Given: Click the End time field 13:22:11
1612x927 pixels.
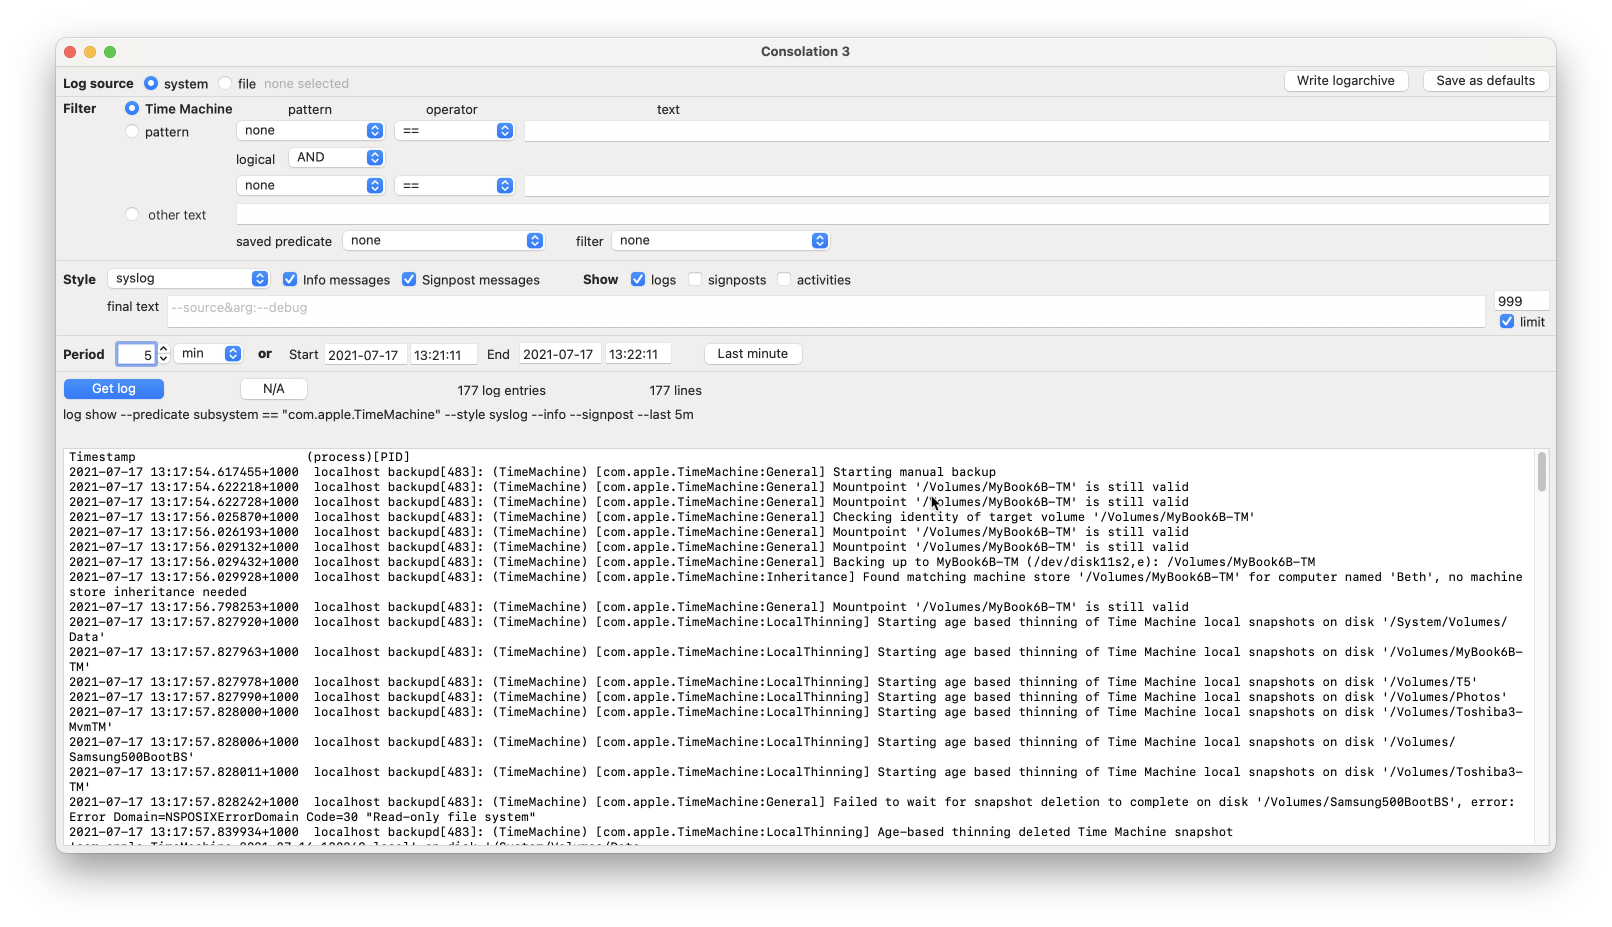Looking at the screenshot, I should coord(638,354).
